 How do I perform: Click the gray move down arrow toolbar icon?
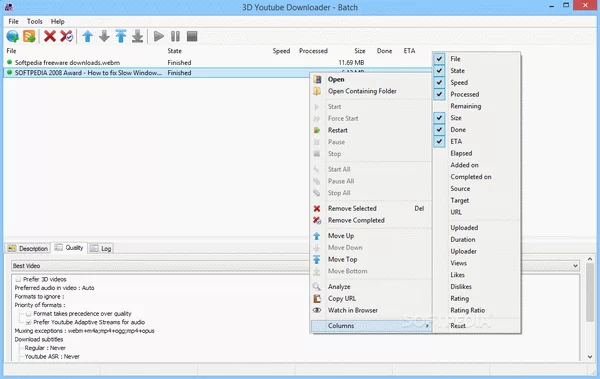[x=104, y=36]
